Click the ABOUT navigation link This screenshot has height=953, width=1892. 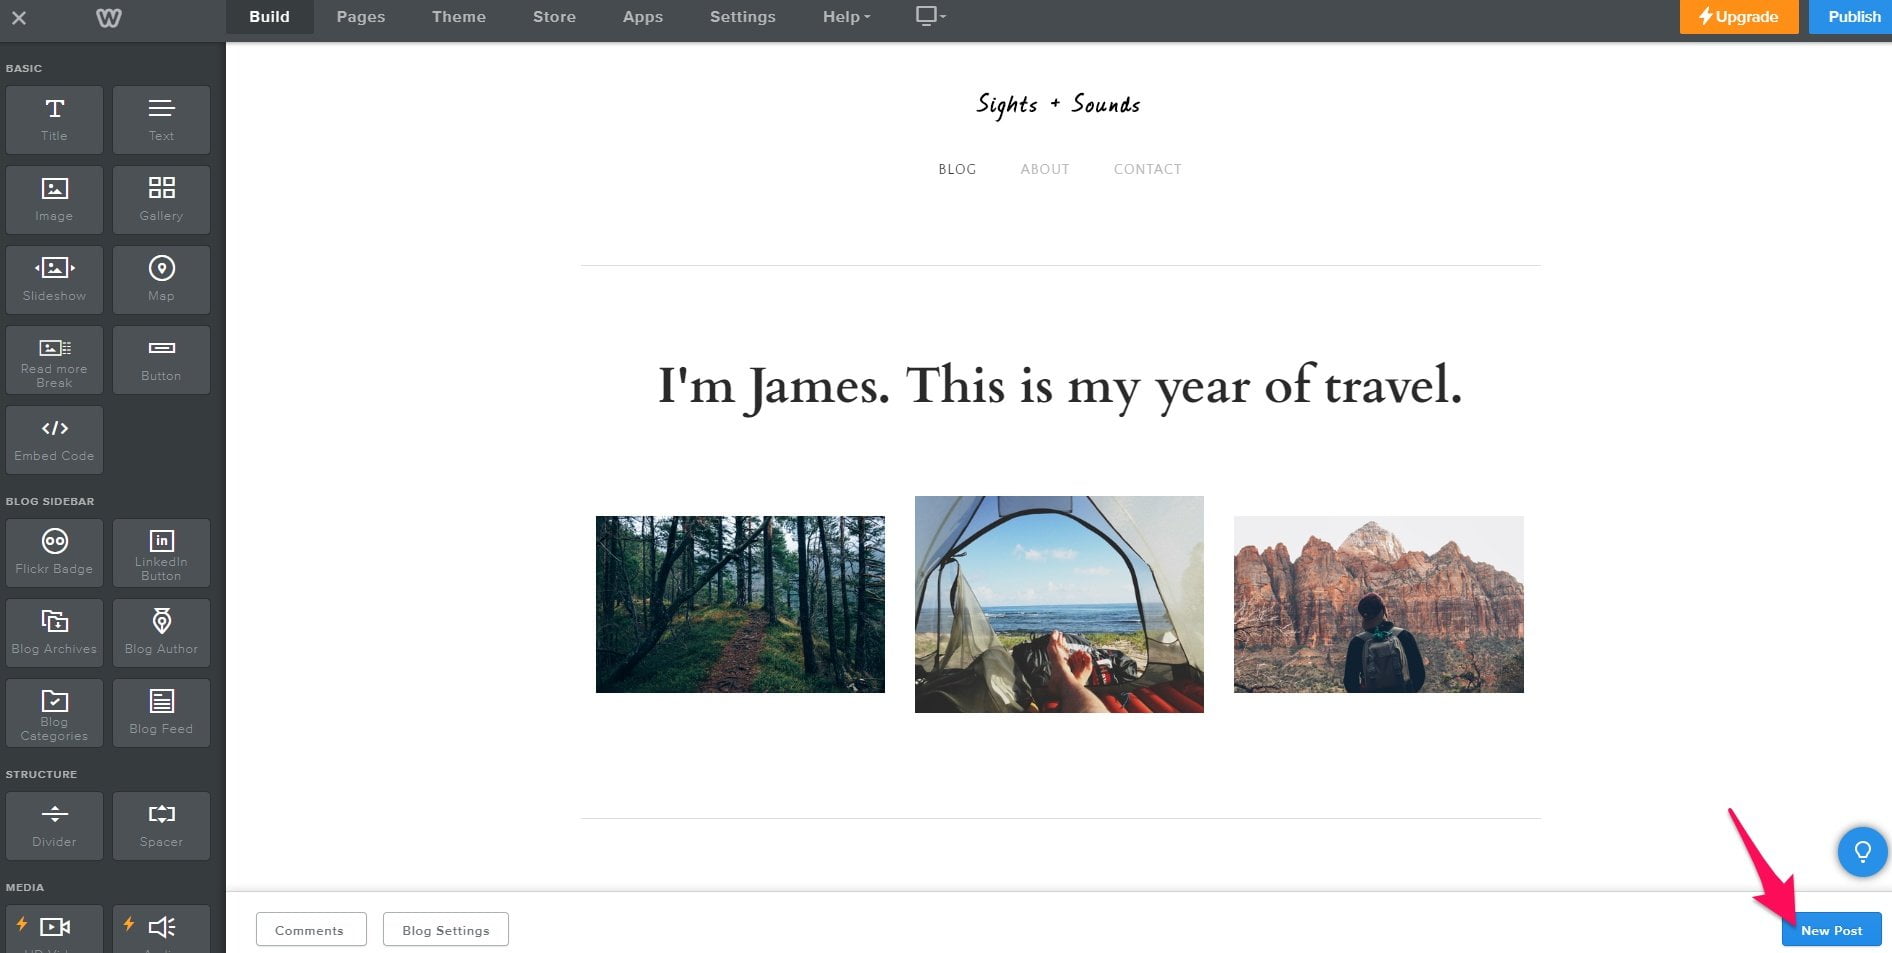(x=1045, y=169)
